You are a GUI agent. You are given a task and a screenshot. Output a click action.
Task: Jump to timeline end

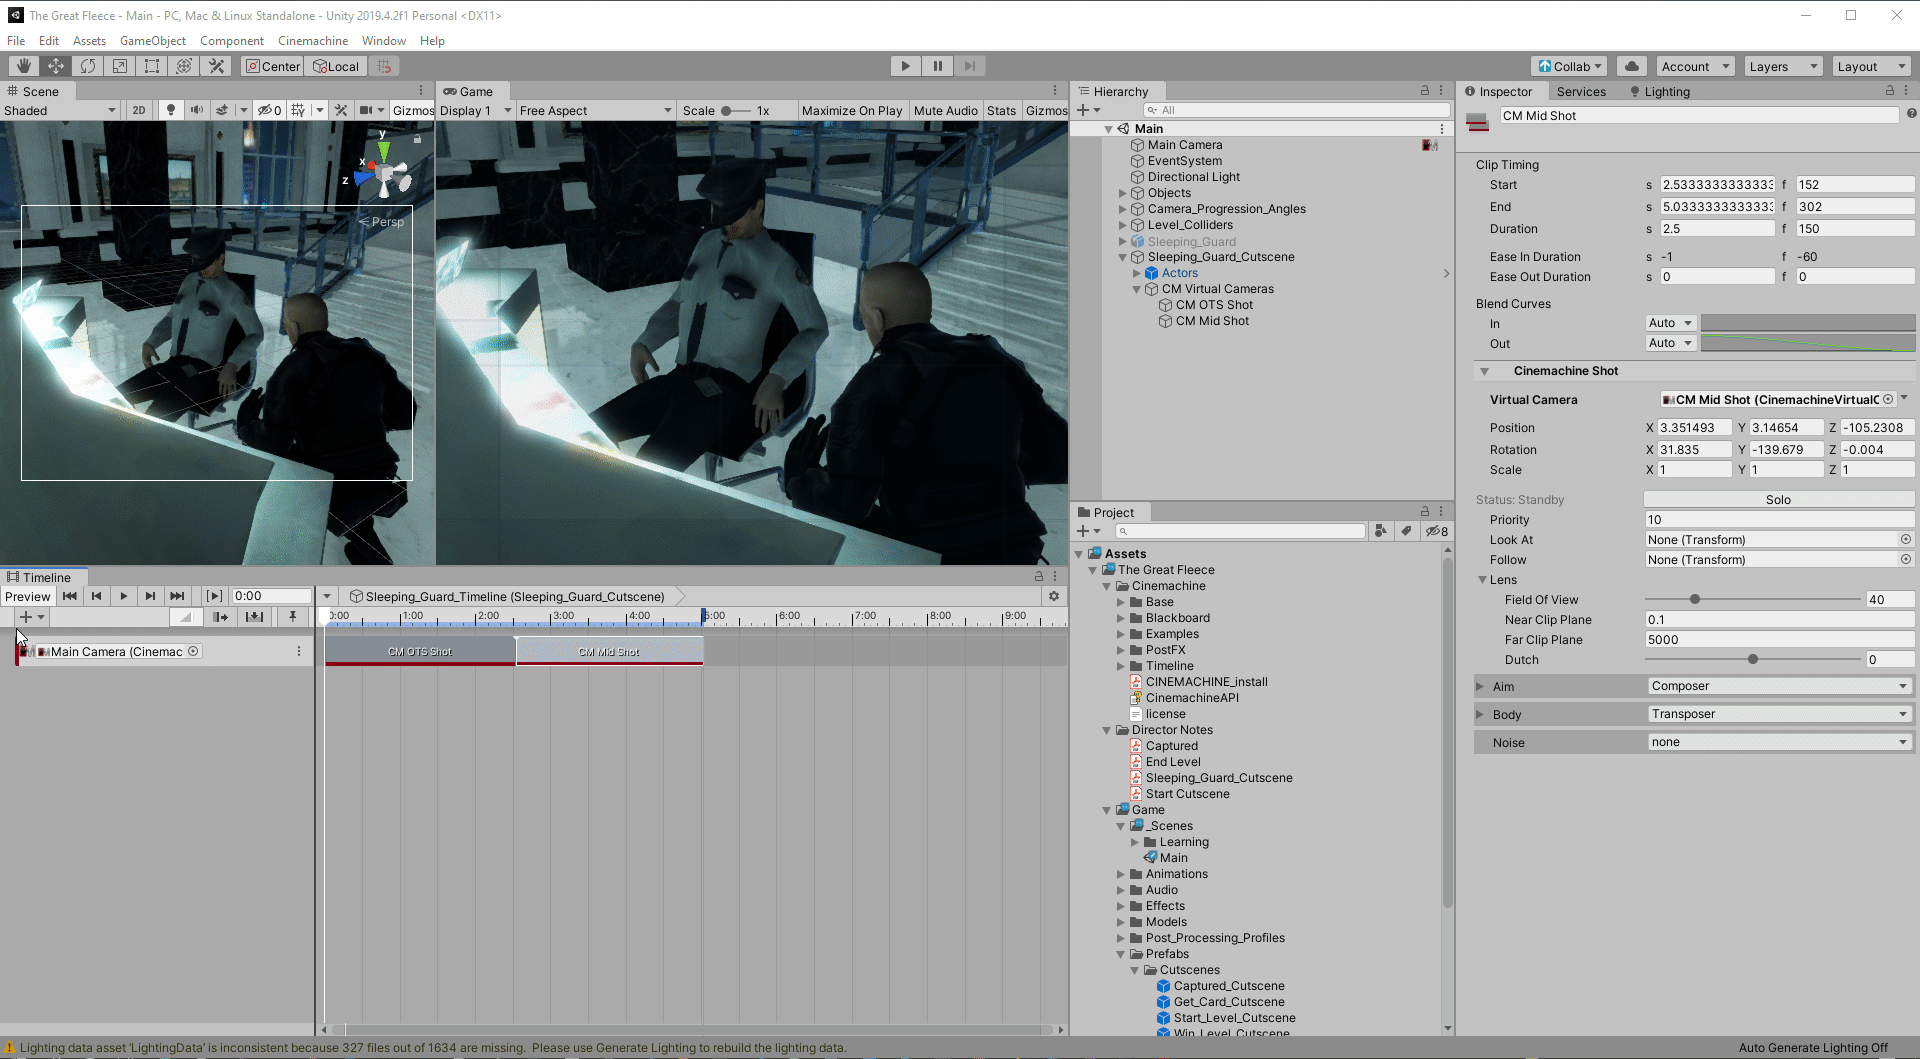point(177,596)
